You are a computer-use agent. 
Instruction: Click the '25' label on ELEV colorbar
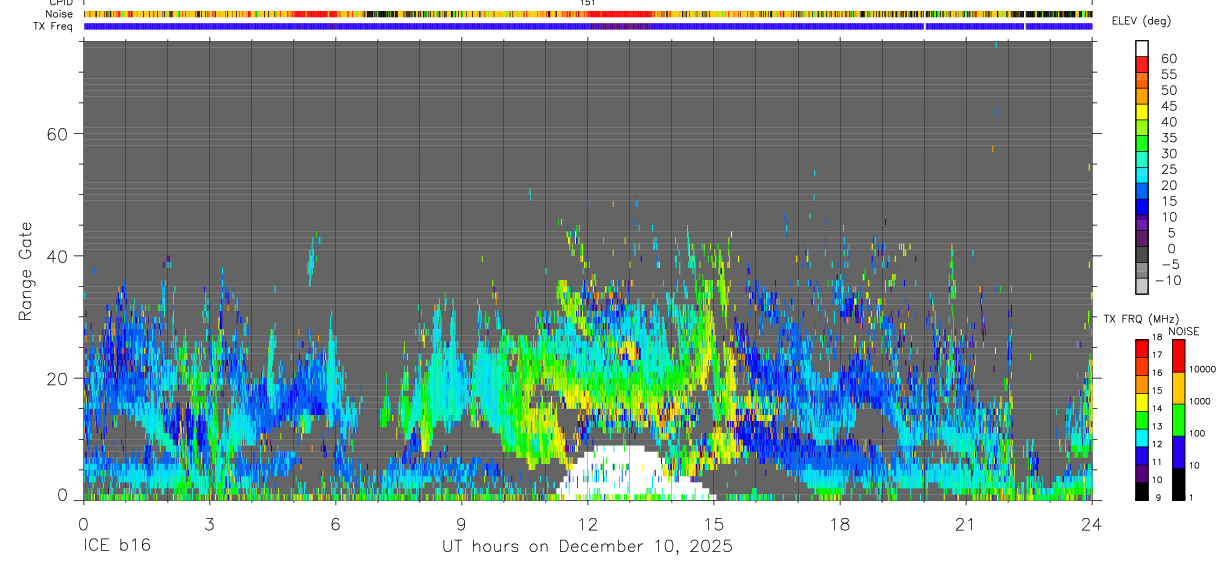point(1168,170)
